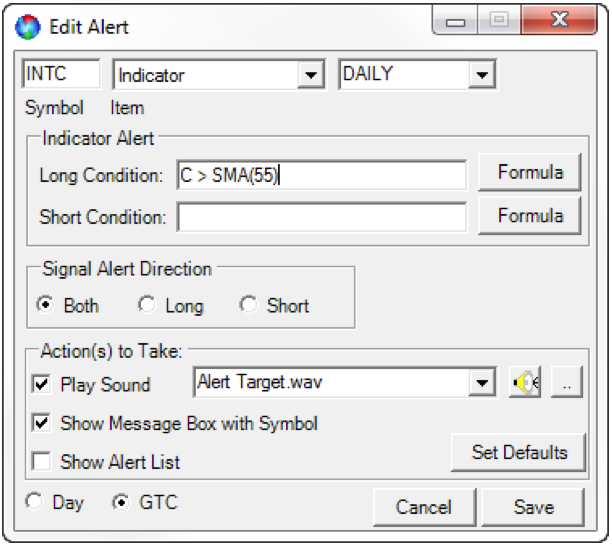The image size is (612, 547).
Task: Choose the Short signal direction radio
Action: point(248,305)
